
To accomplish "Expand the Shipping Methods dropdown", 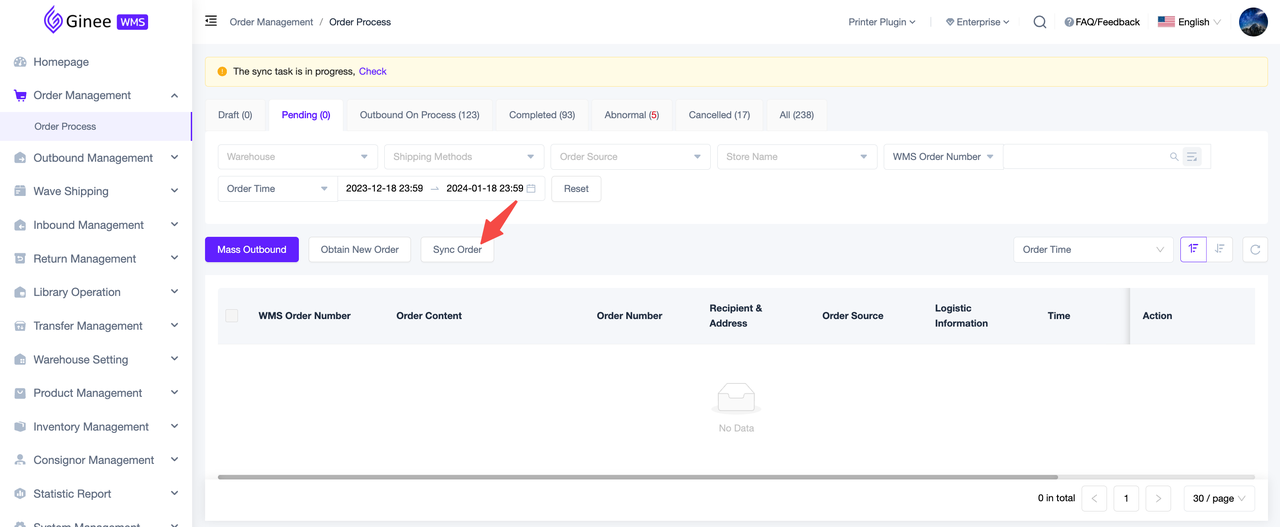I will click(x=463, y=157).
